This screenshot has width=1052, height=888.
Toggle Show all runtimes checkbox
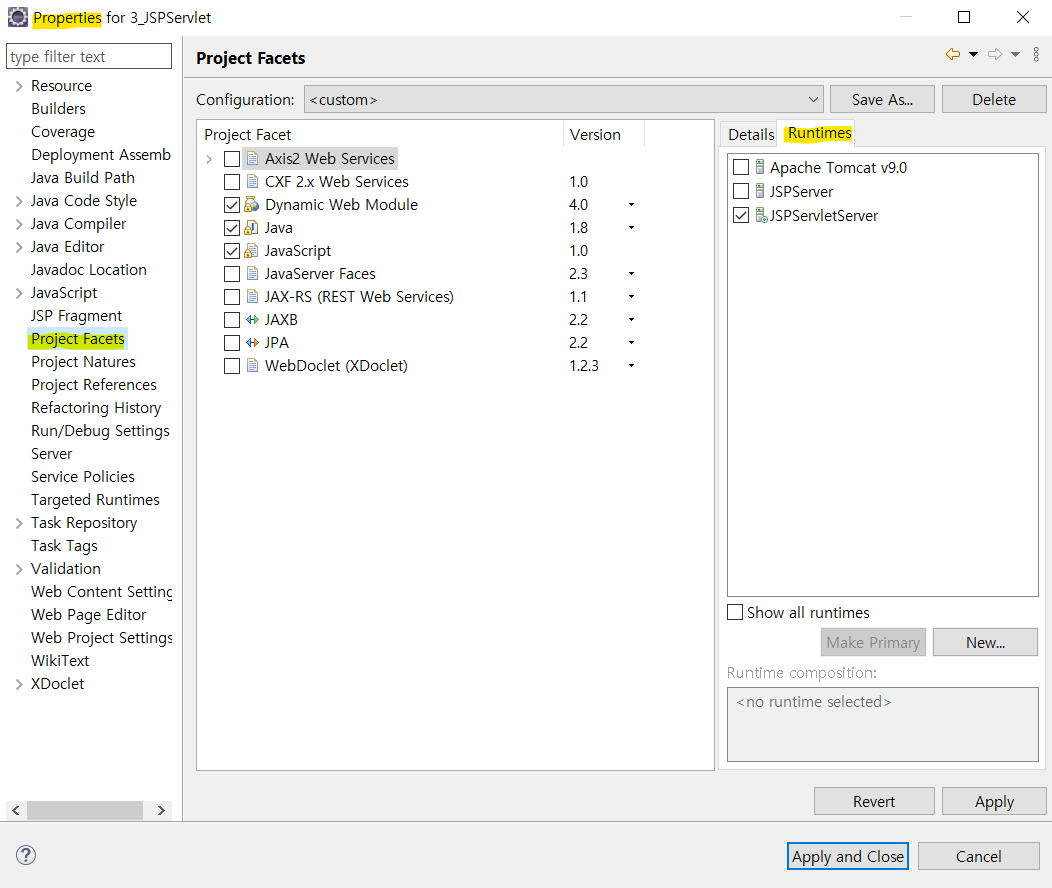(x=735, y=612)
